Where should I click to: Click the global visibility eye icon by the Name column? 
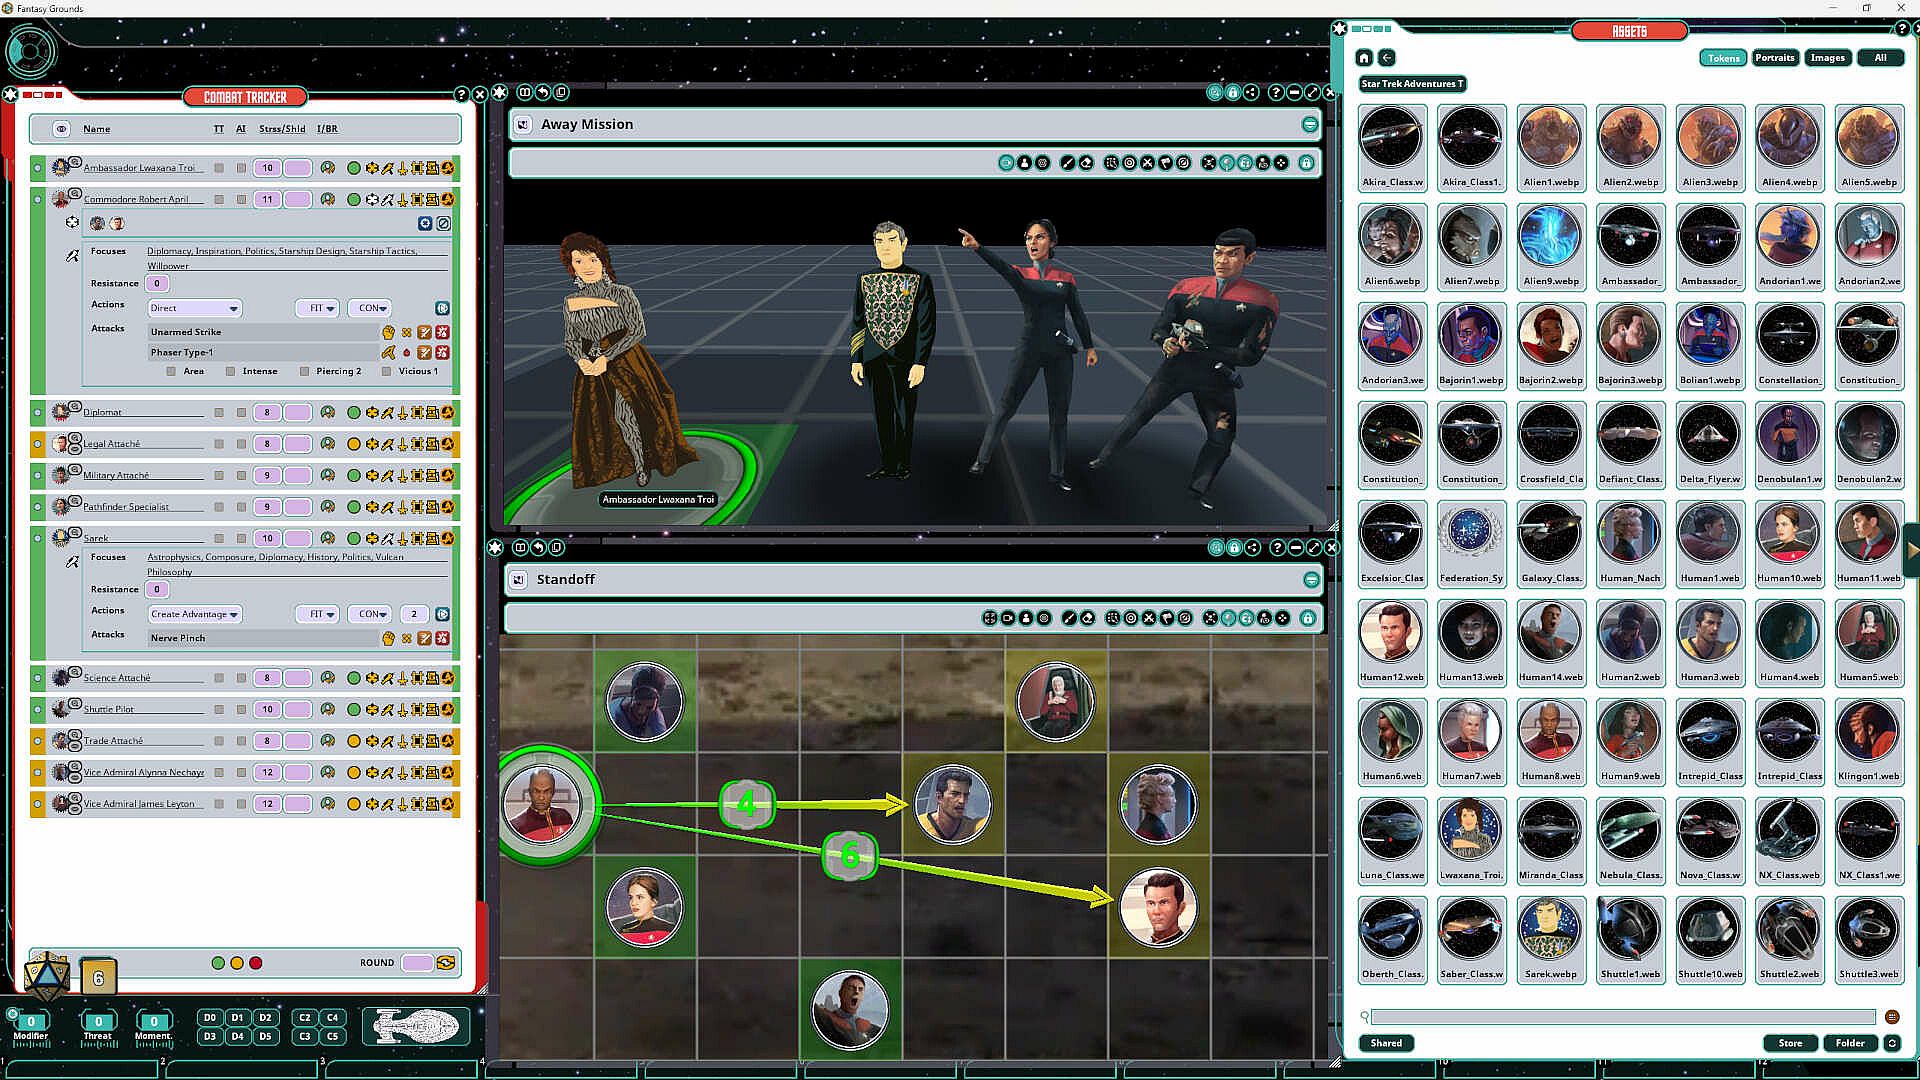61,129
